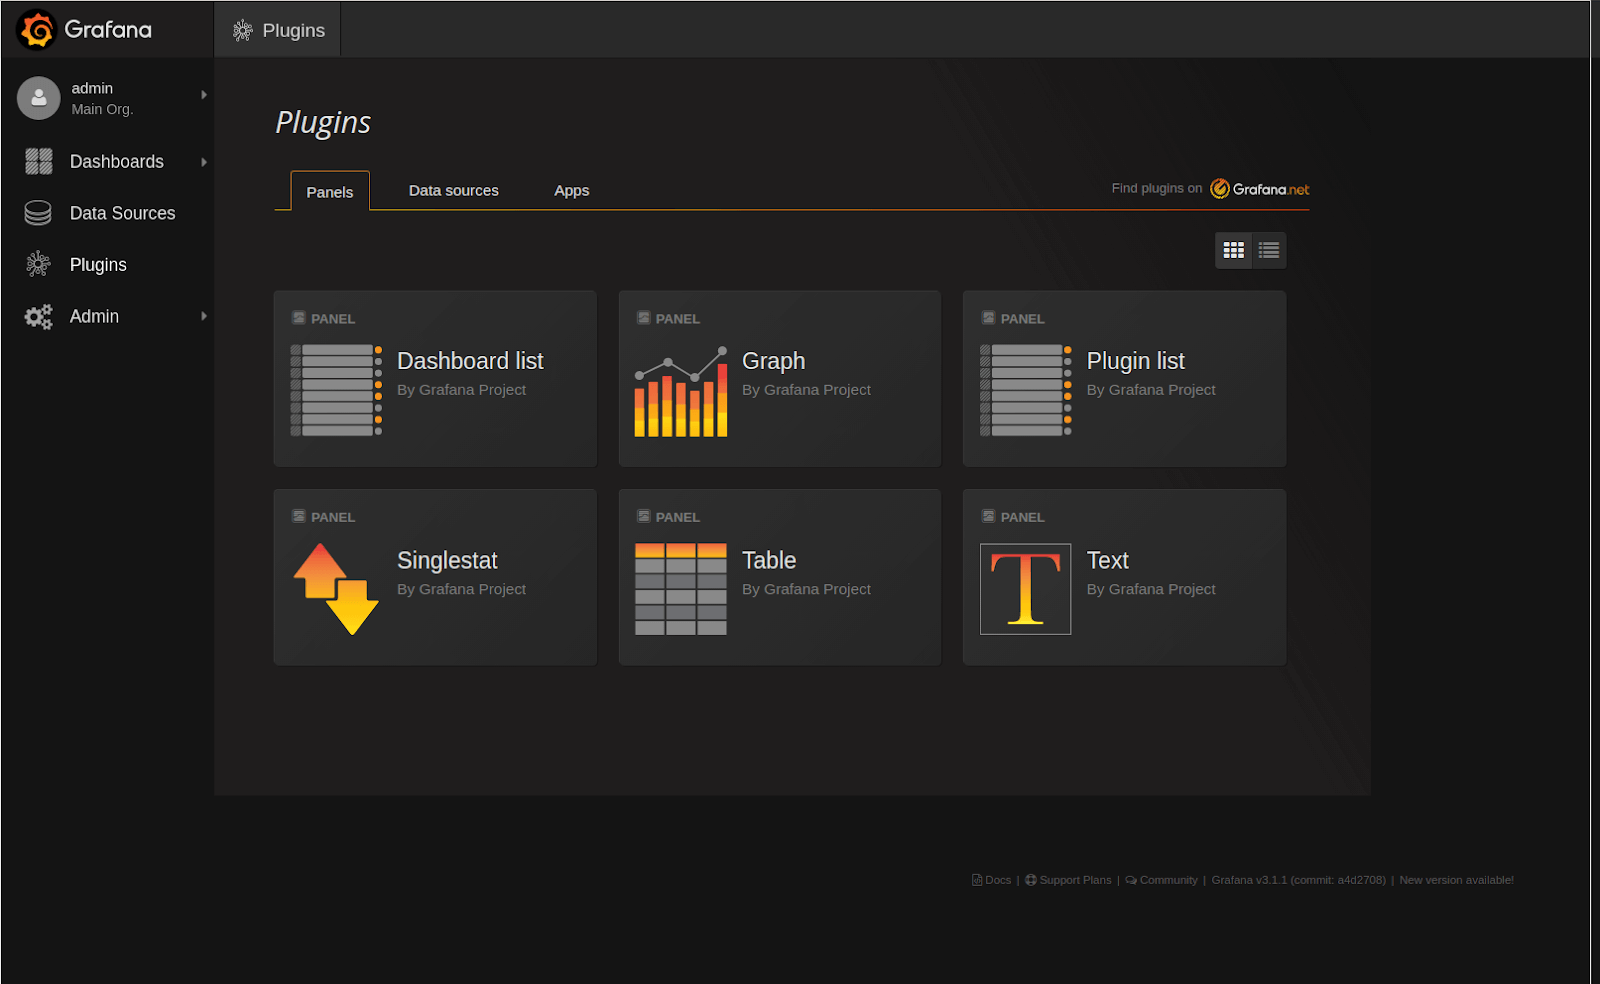Toggle grid view for plugin list

click(1233, 250)
